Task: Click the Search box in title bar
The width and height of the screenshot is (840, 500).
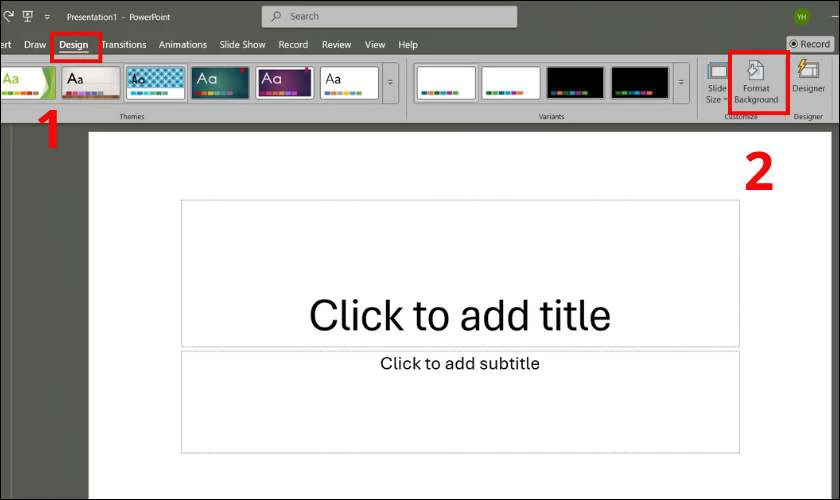Action: pos(389,17)
